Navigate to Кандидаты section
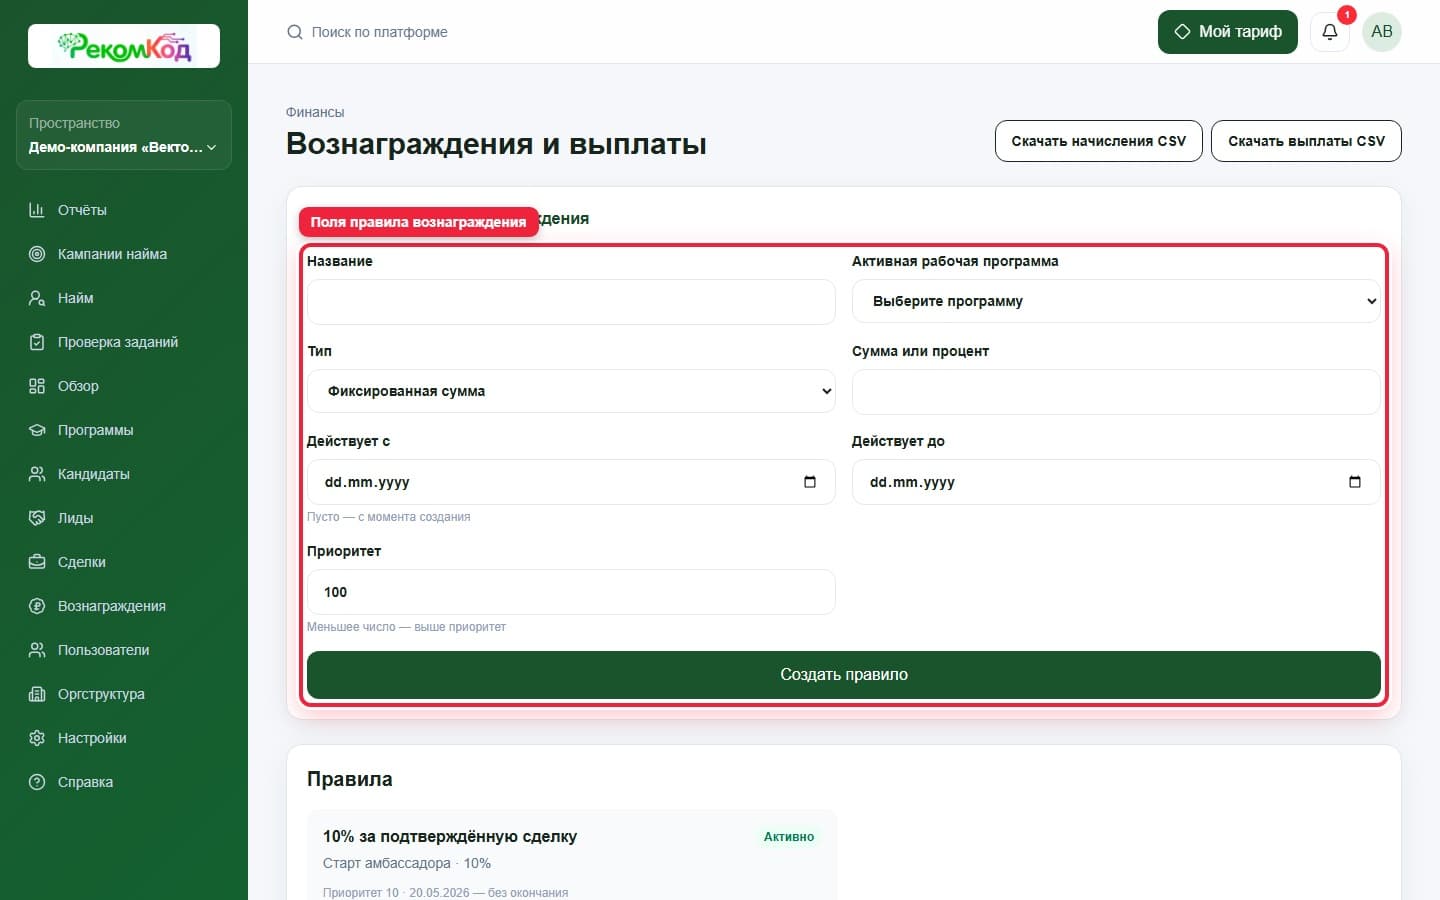This screenshot has height=900, width=1440. tap(124, 474)
